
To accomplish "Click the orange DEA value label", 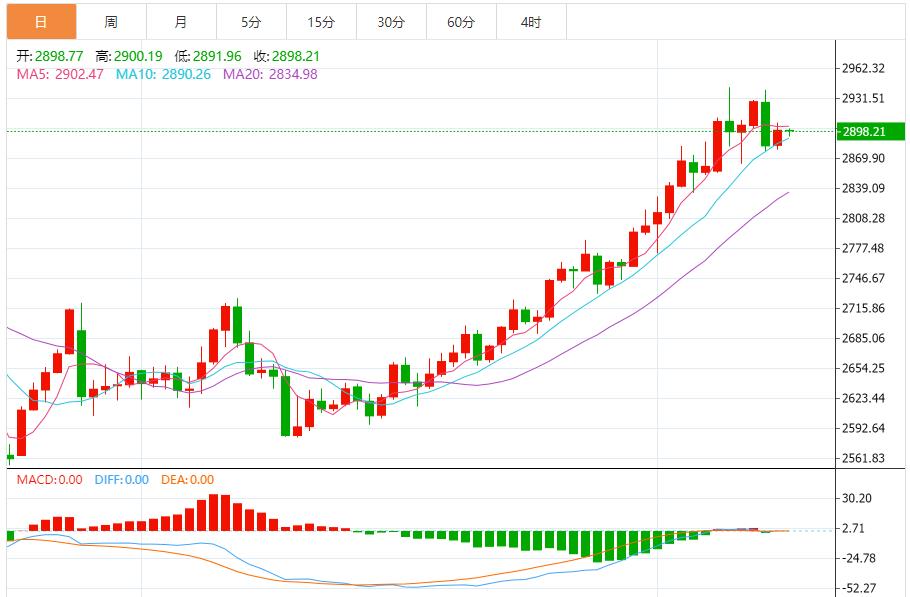I will pyautogui.click(x=188, y=480).
